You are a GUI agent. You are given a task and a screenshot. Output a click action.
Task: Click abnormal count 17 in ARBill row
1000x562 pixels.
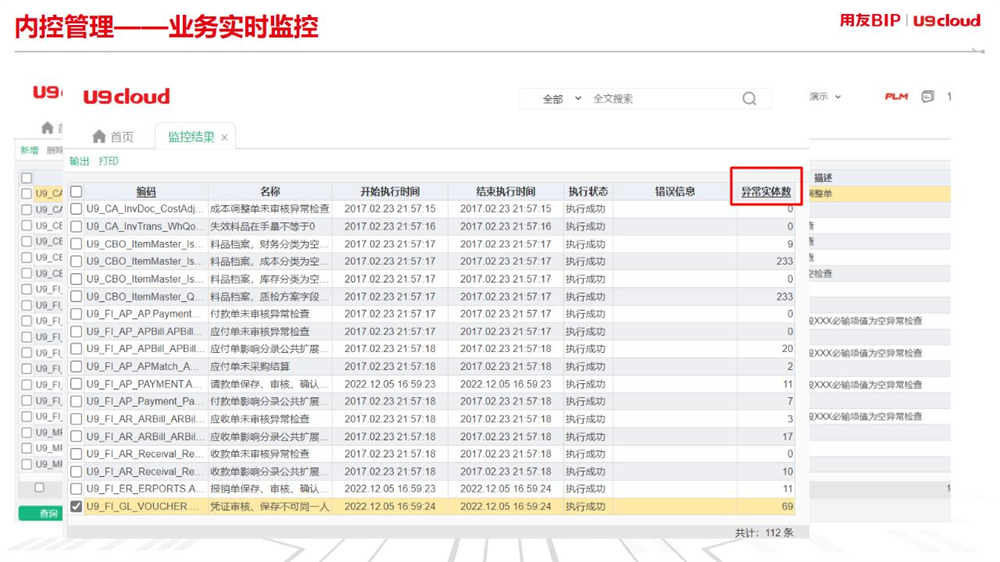point(788,437)
